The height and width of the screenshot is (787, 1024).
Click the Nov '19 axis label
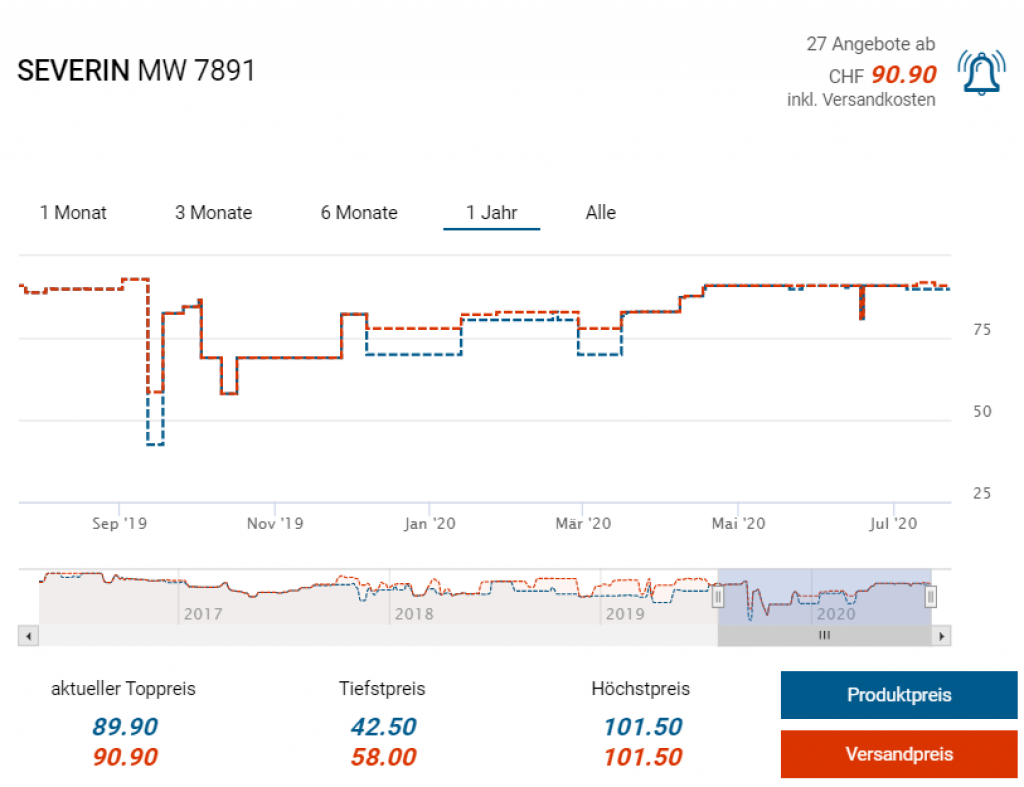275,523
